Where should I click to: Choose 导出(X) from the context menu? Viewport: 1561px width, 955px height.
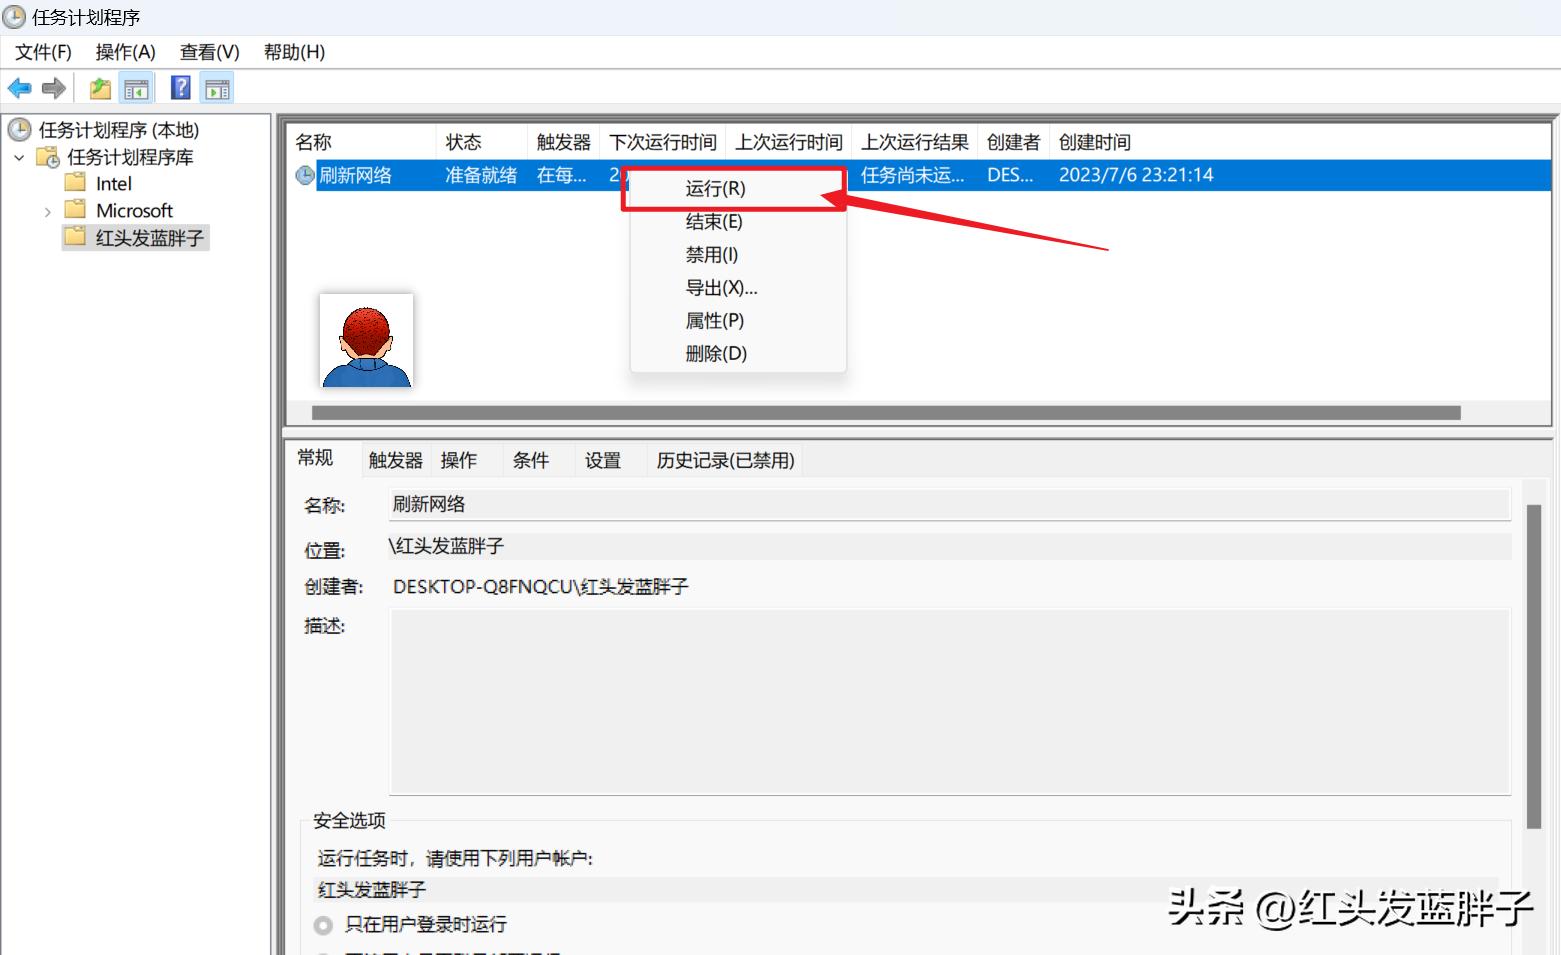[x=721, y=287]
